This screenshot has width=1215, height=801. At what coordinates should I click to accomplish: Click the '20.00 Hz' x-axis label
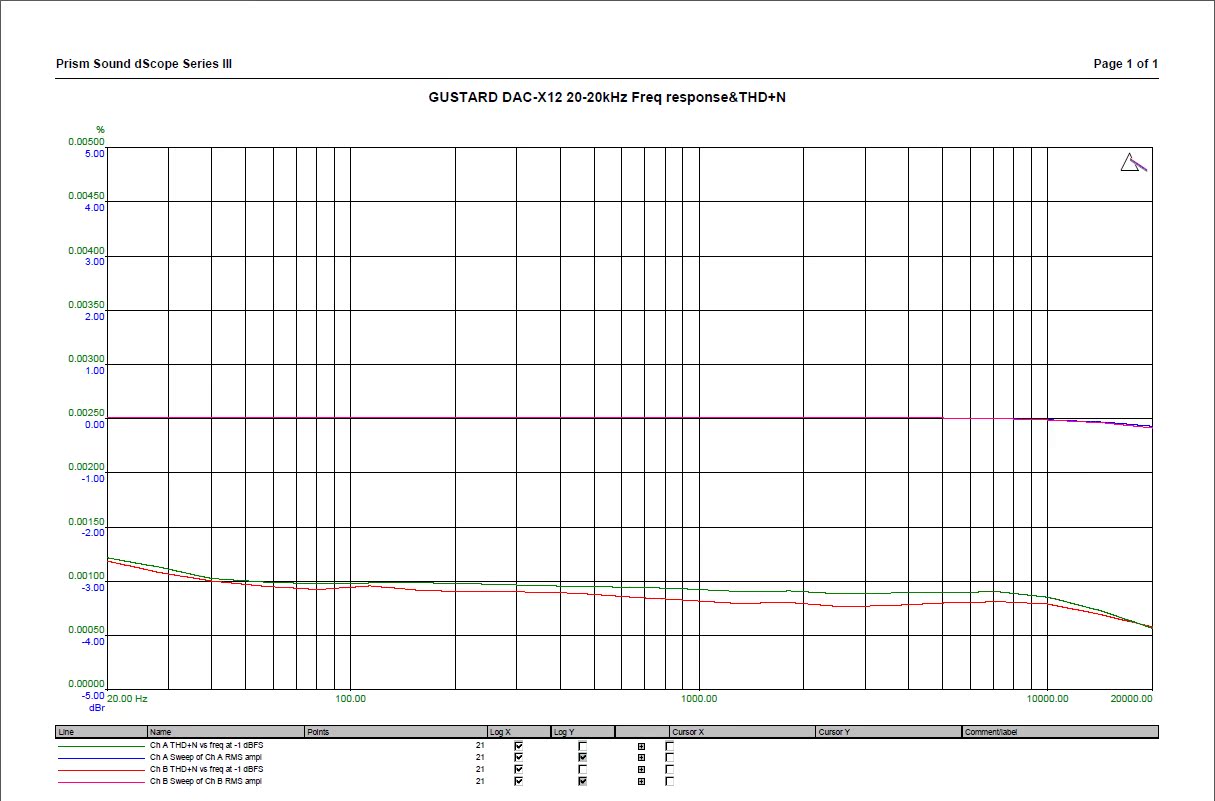click(x=127, y=698)
